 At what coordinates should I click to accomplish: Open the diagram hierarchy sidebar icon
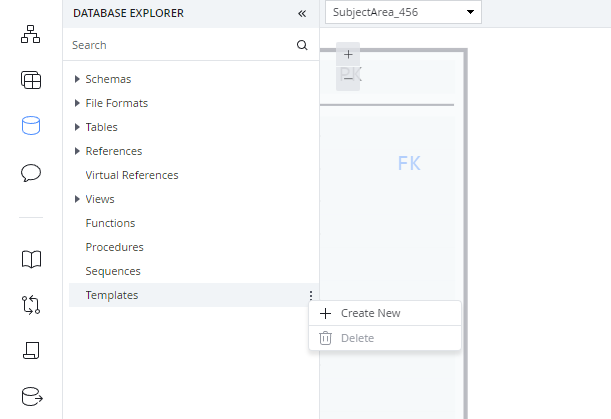click(31, 34)
